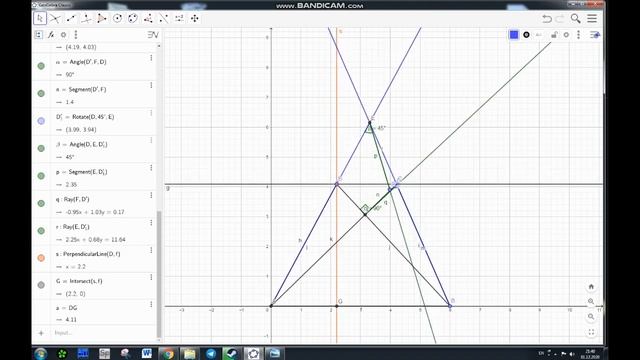The width and height of the screenshot is (640, 360).
Task: Toggle auxiliary objects button in Algebra panel
Action: 38,35
